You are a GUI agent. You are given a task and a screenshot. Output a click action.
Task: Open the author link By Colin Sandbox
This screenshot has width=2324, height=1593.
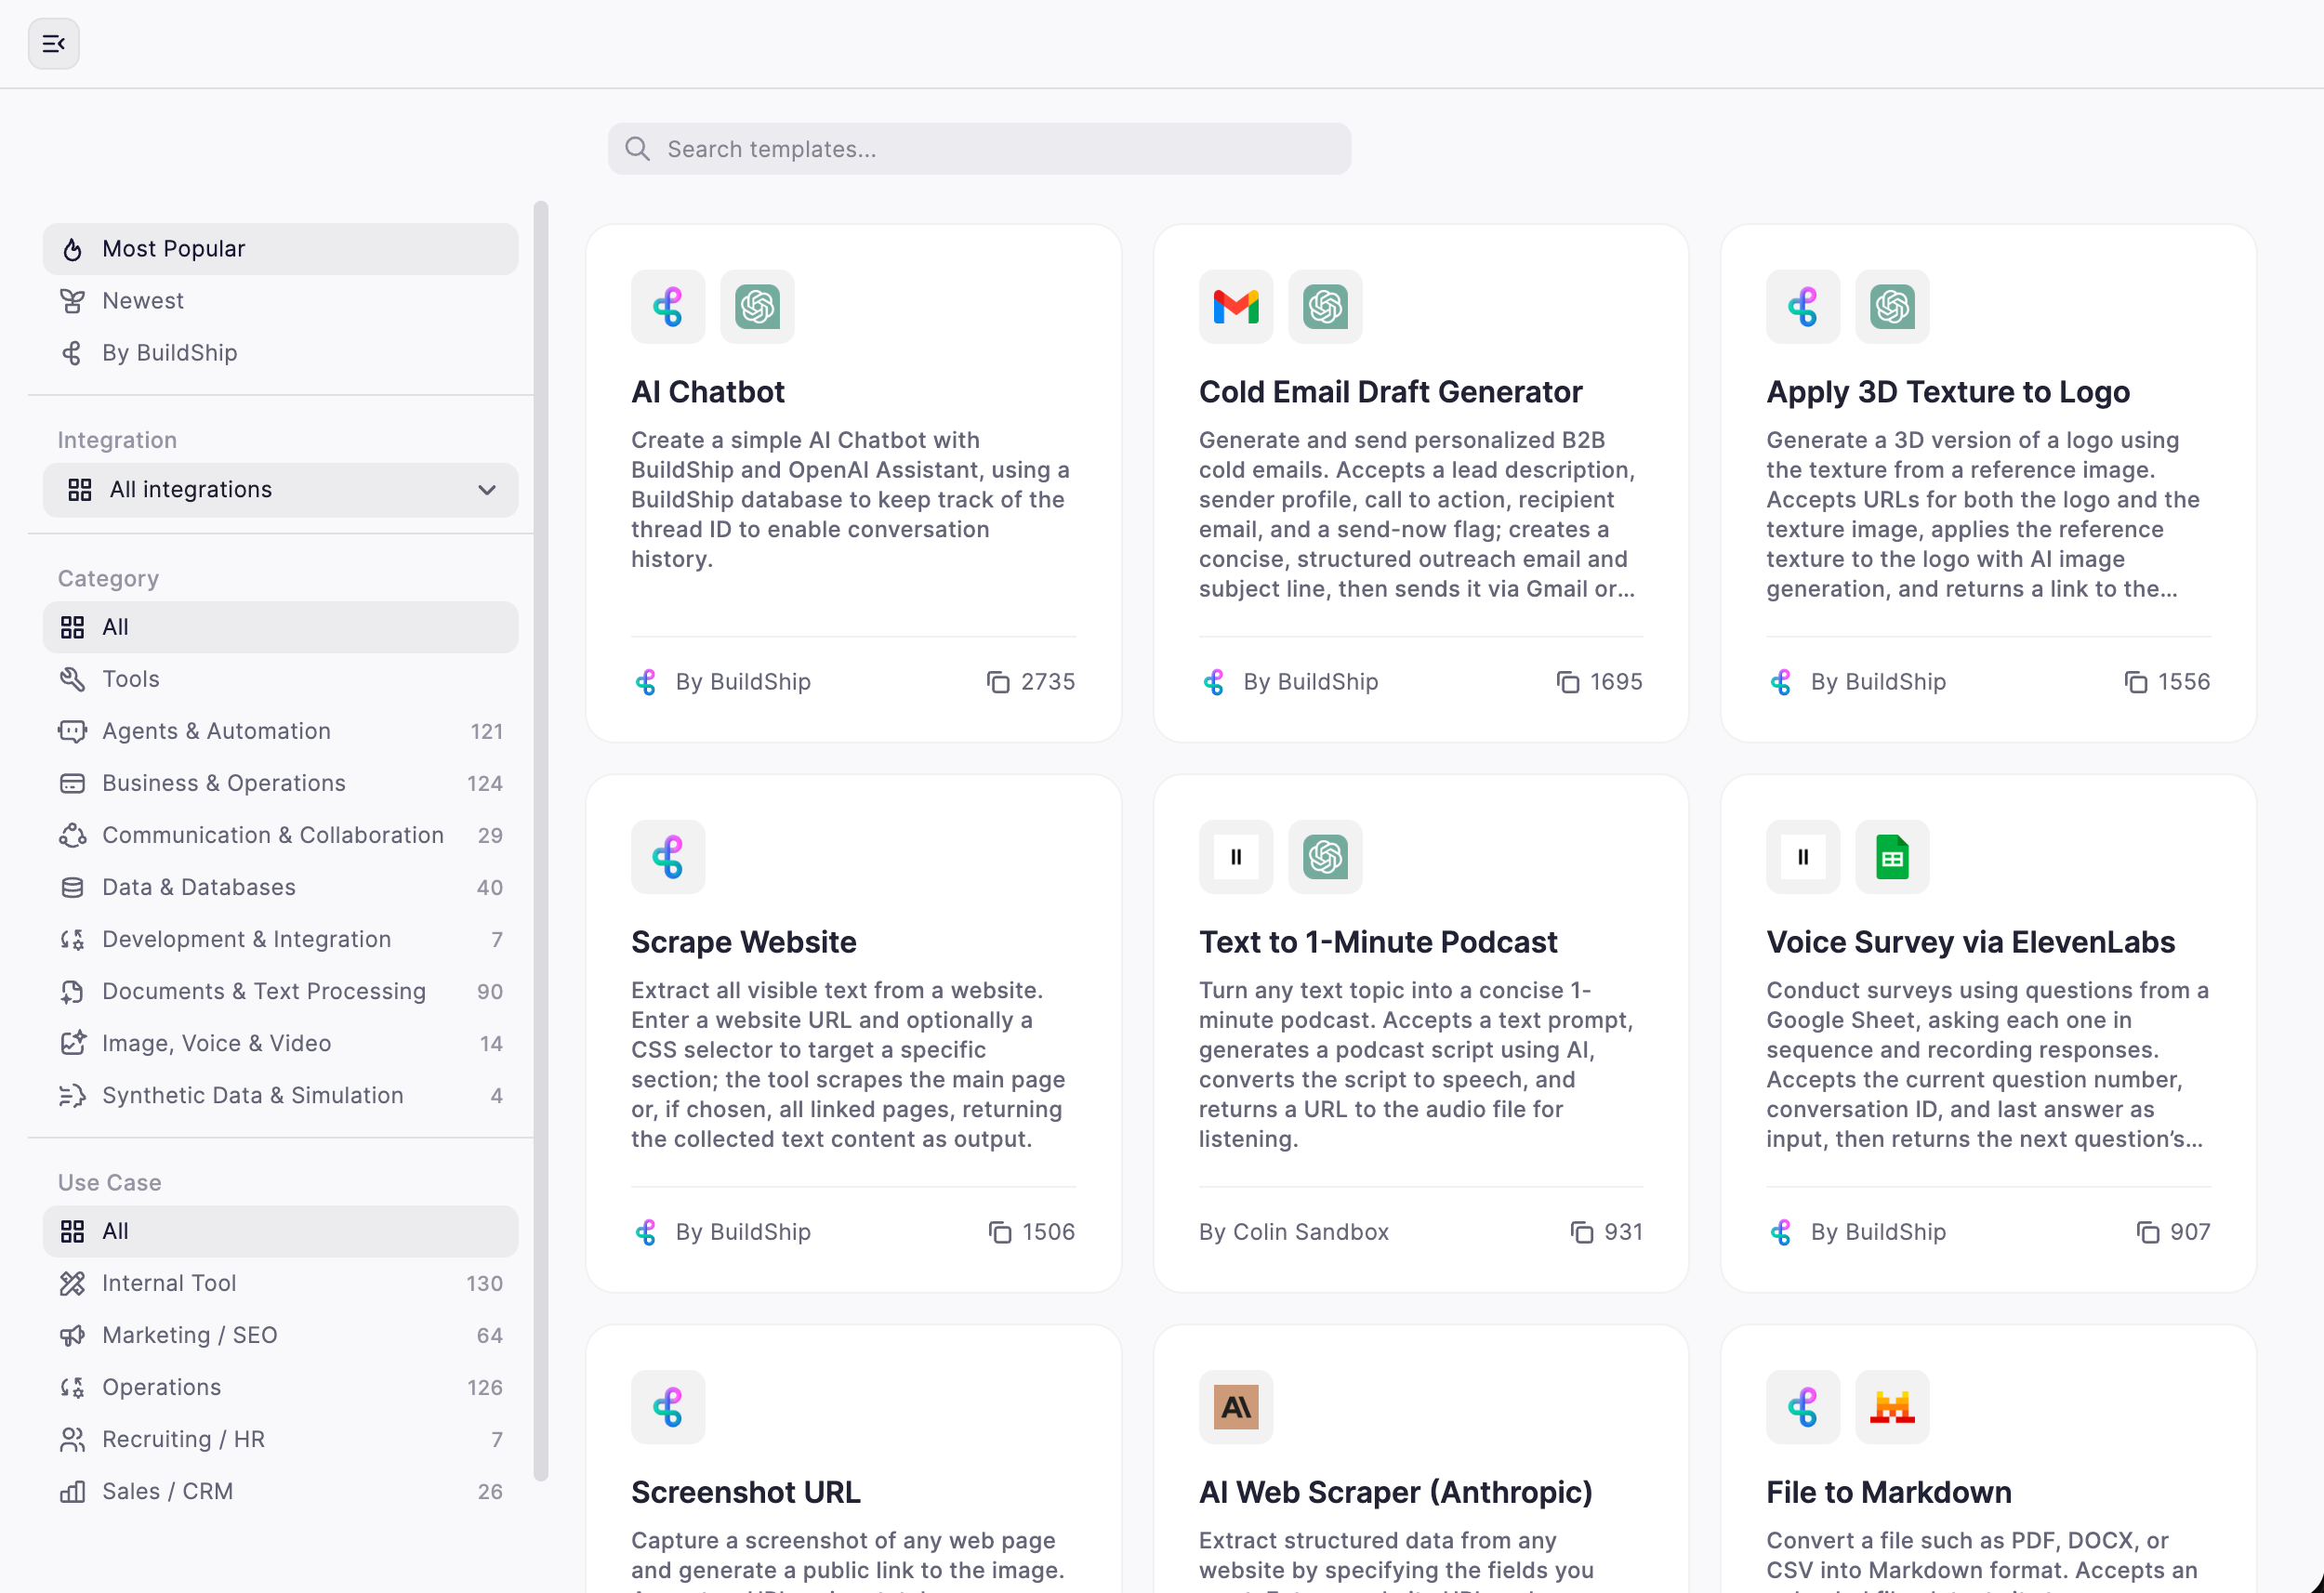(1294, 1232)
